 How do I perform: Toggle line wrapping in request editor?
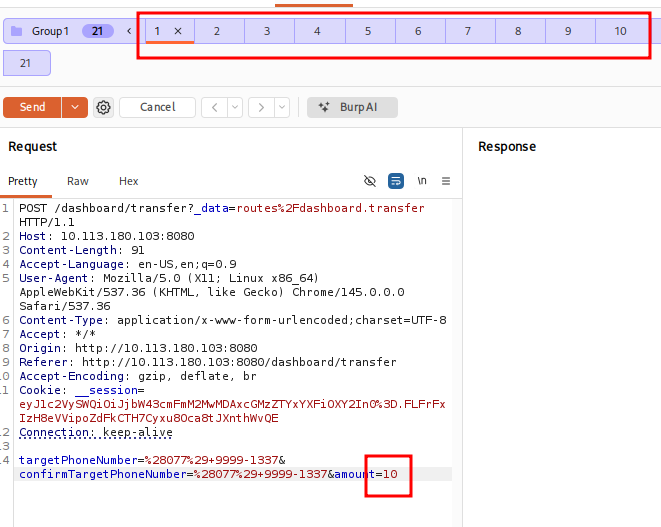pyautogui.click(x=396, y=181)
